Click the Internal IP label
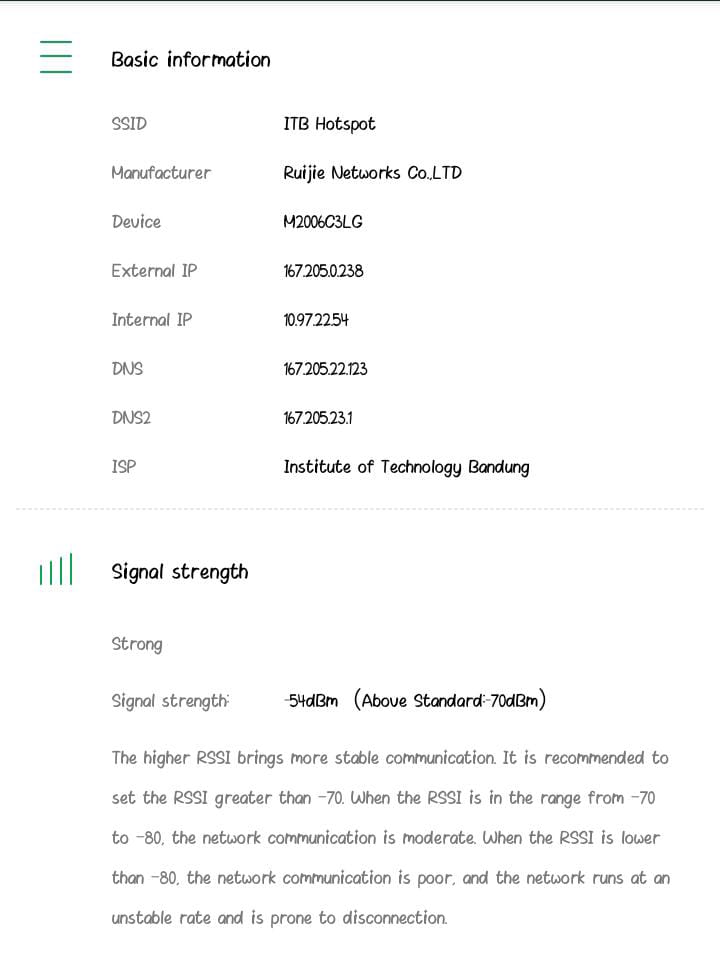Screen dimensions: 720x966 151,320
